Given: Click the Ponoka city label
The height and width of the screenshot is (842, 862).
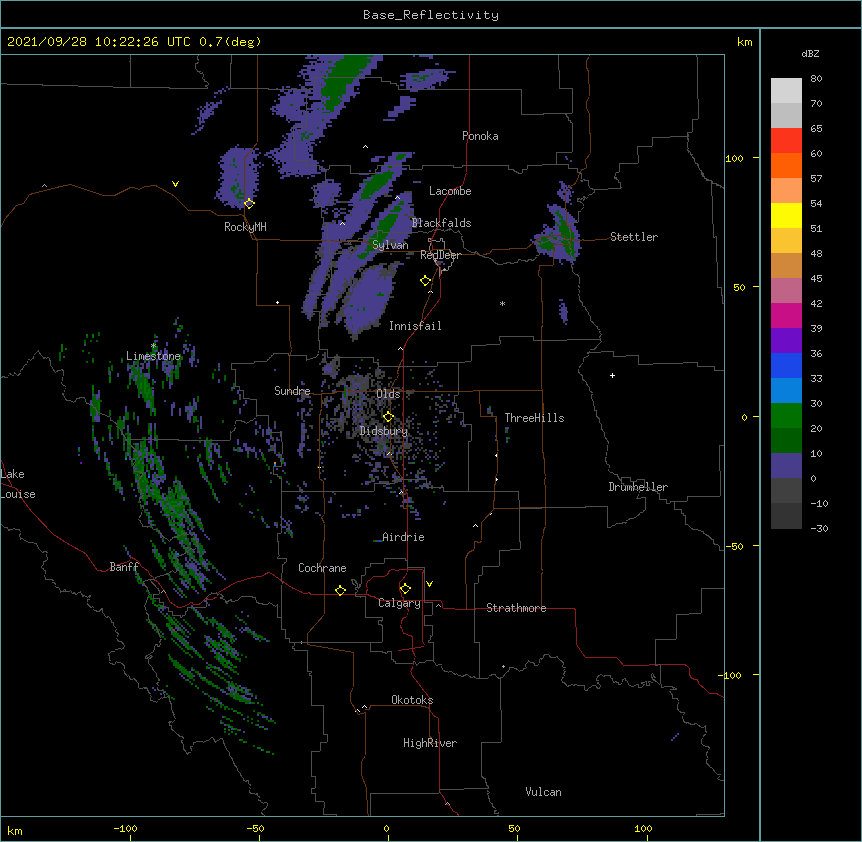Looking at the screenshot, I should [x=480, y=136].
